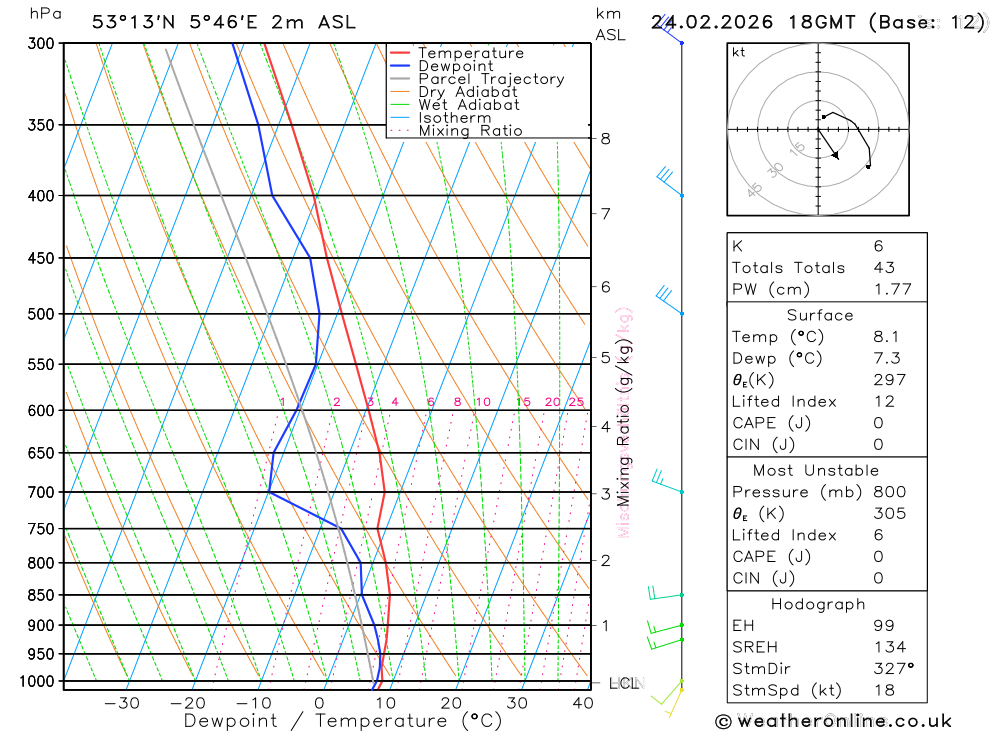Click the location title 53°13'N 5°46'E 2m ASL

tap(224, 22)
